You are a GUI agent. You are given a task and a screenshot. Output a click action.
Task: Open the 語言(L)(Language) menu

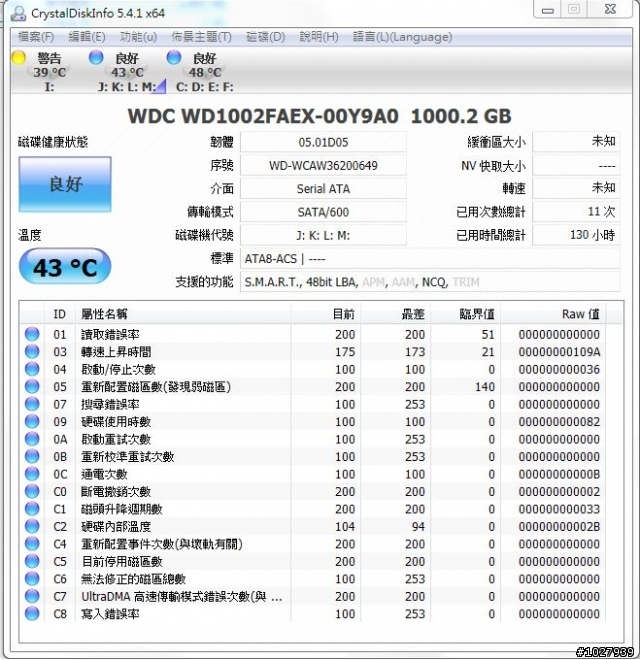click(x=402, y=37)
